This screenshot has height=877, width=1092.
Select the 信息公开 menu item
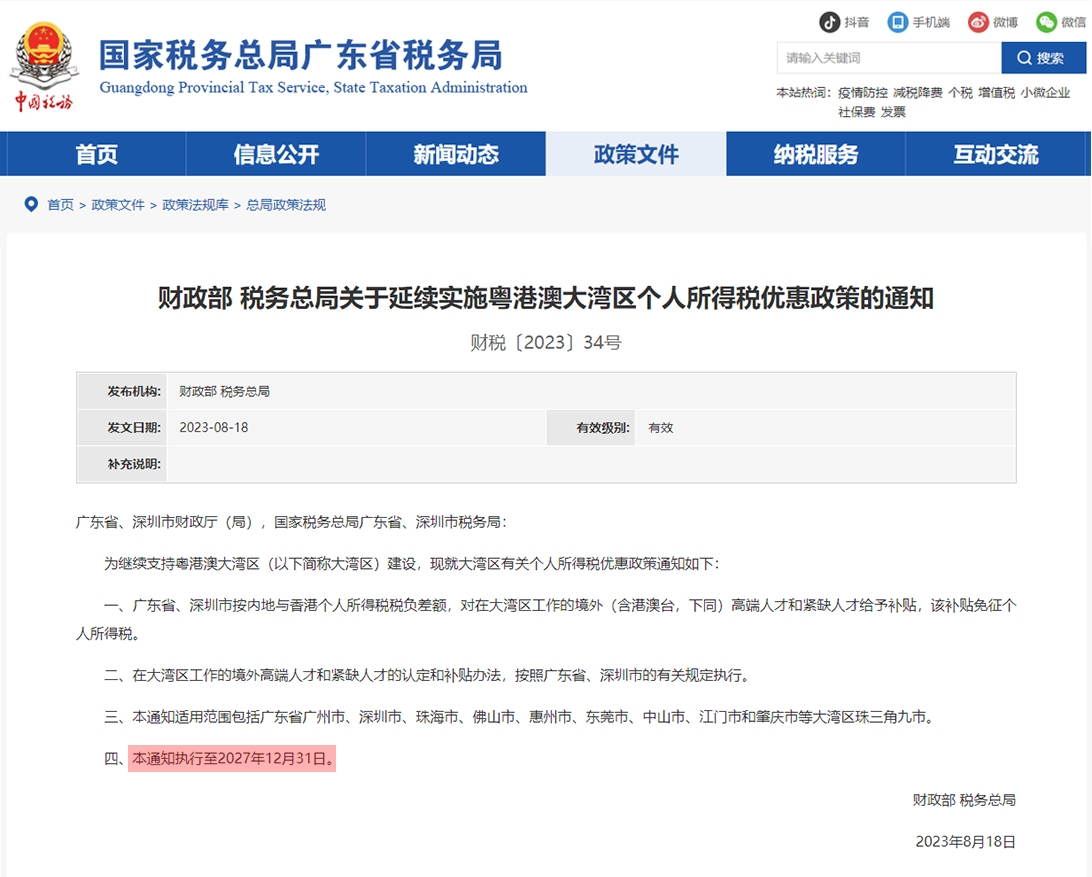coord(275,153)
